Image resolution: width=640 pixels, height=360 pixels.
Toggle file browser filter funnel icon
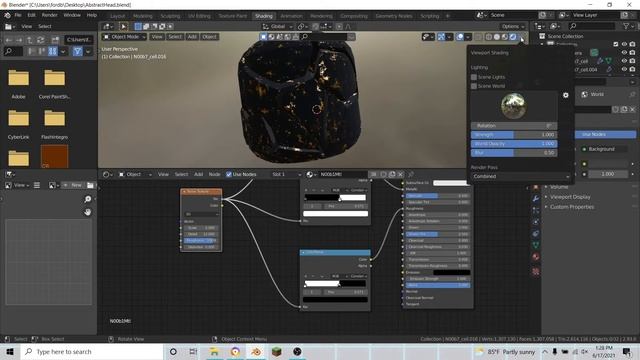tap(77, 51)
